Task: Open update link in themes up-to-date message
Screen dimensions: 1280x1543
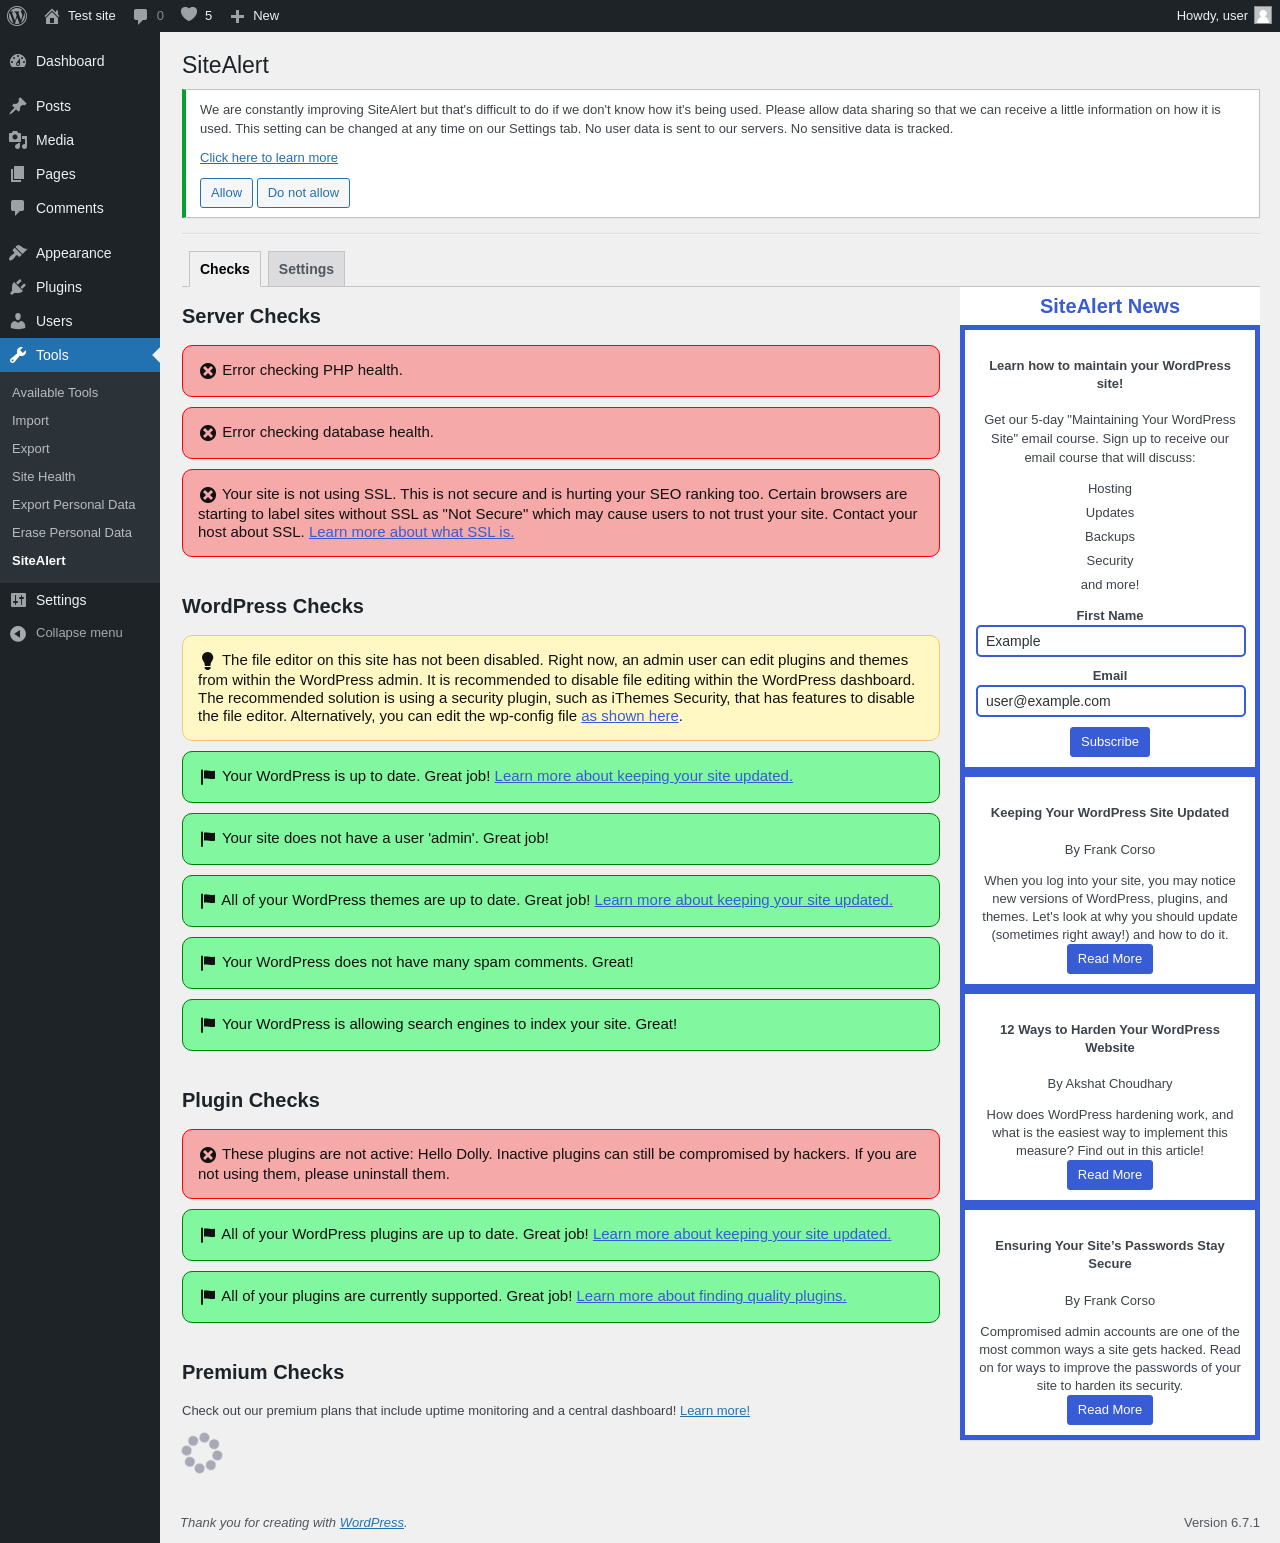Action: tap(743, 900)
